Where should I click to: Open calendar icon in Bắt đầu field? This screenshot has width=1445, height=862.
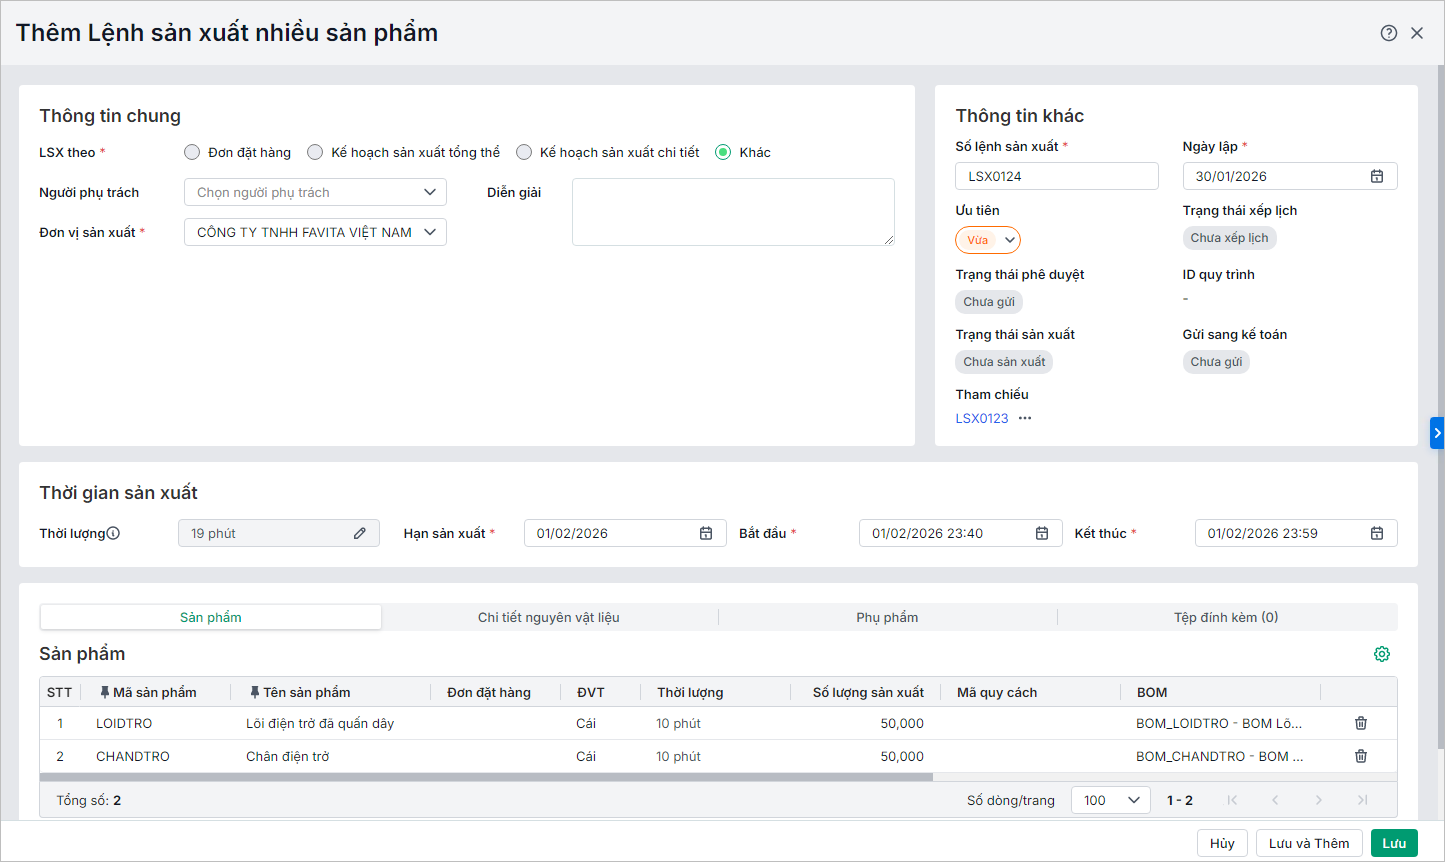pos(1042,533)
